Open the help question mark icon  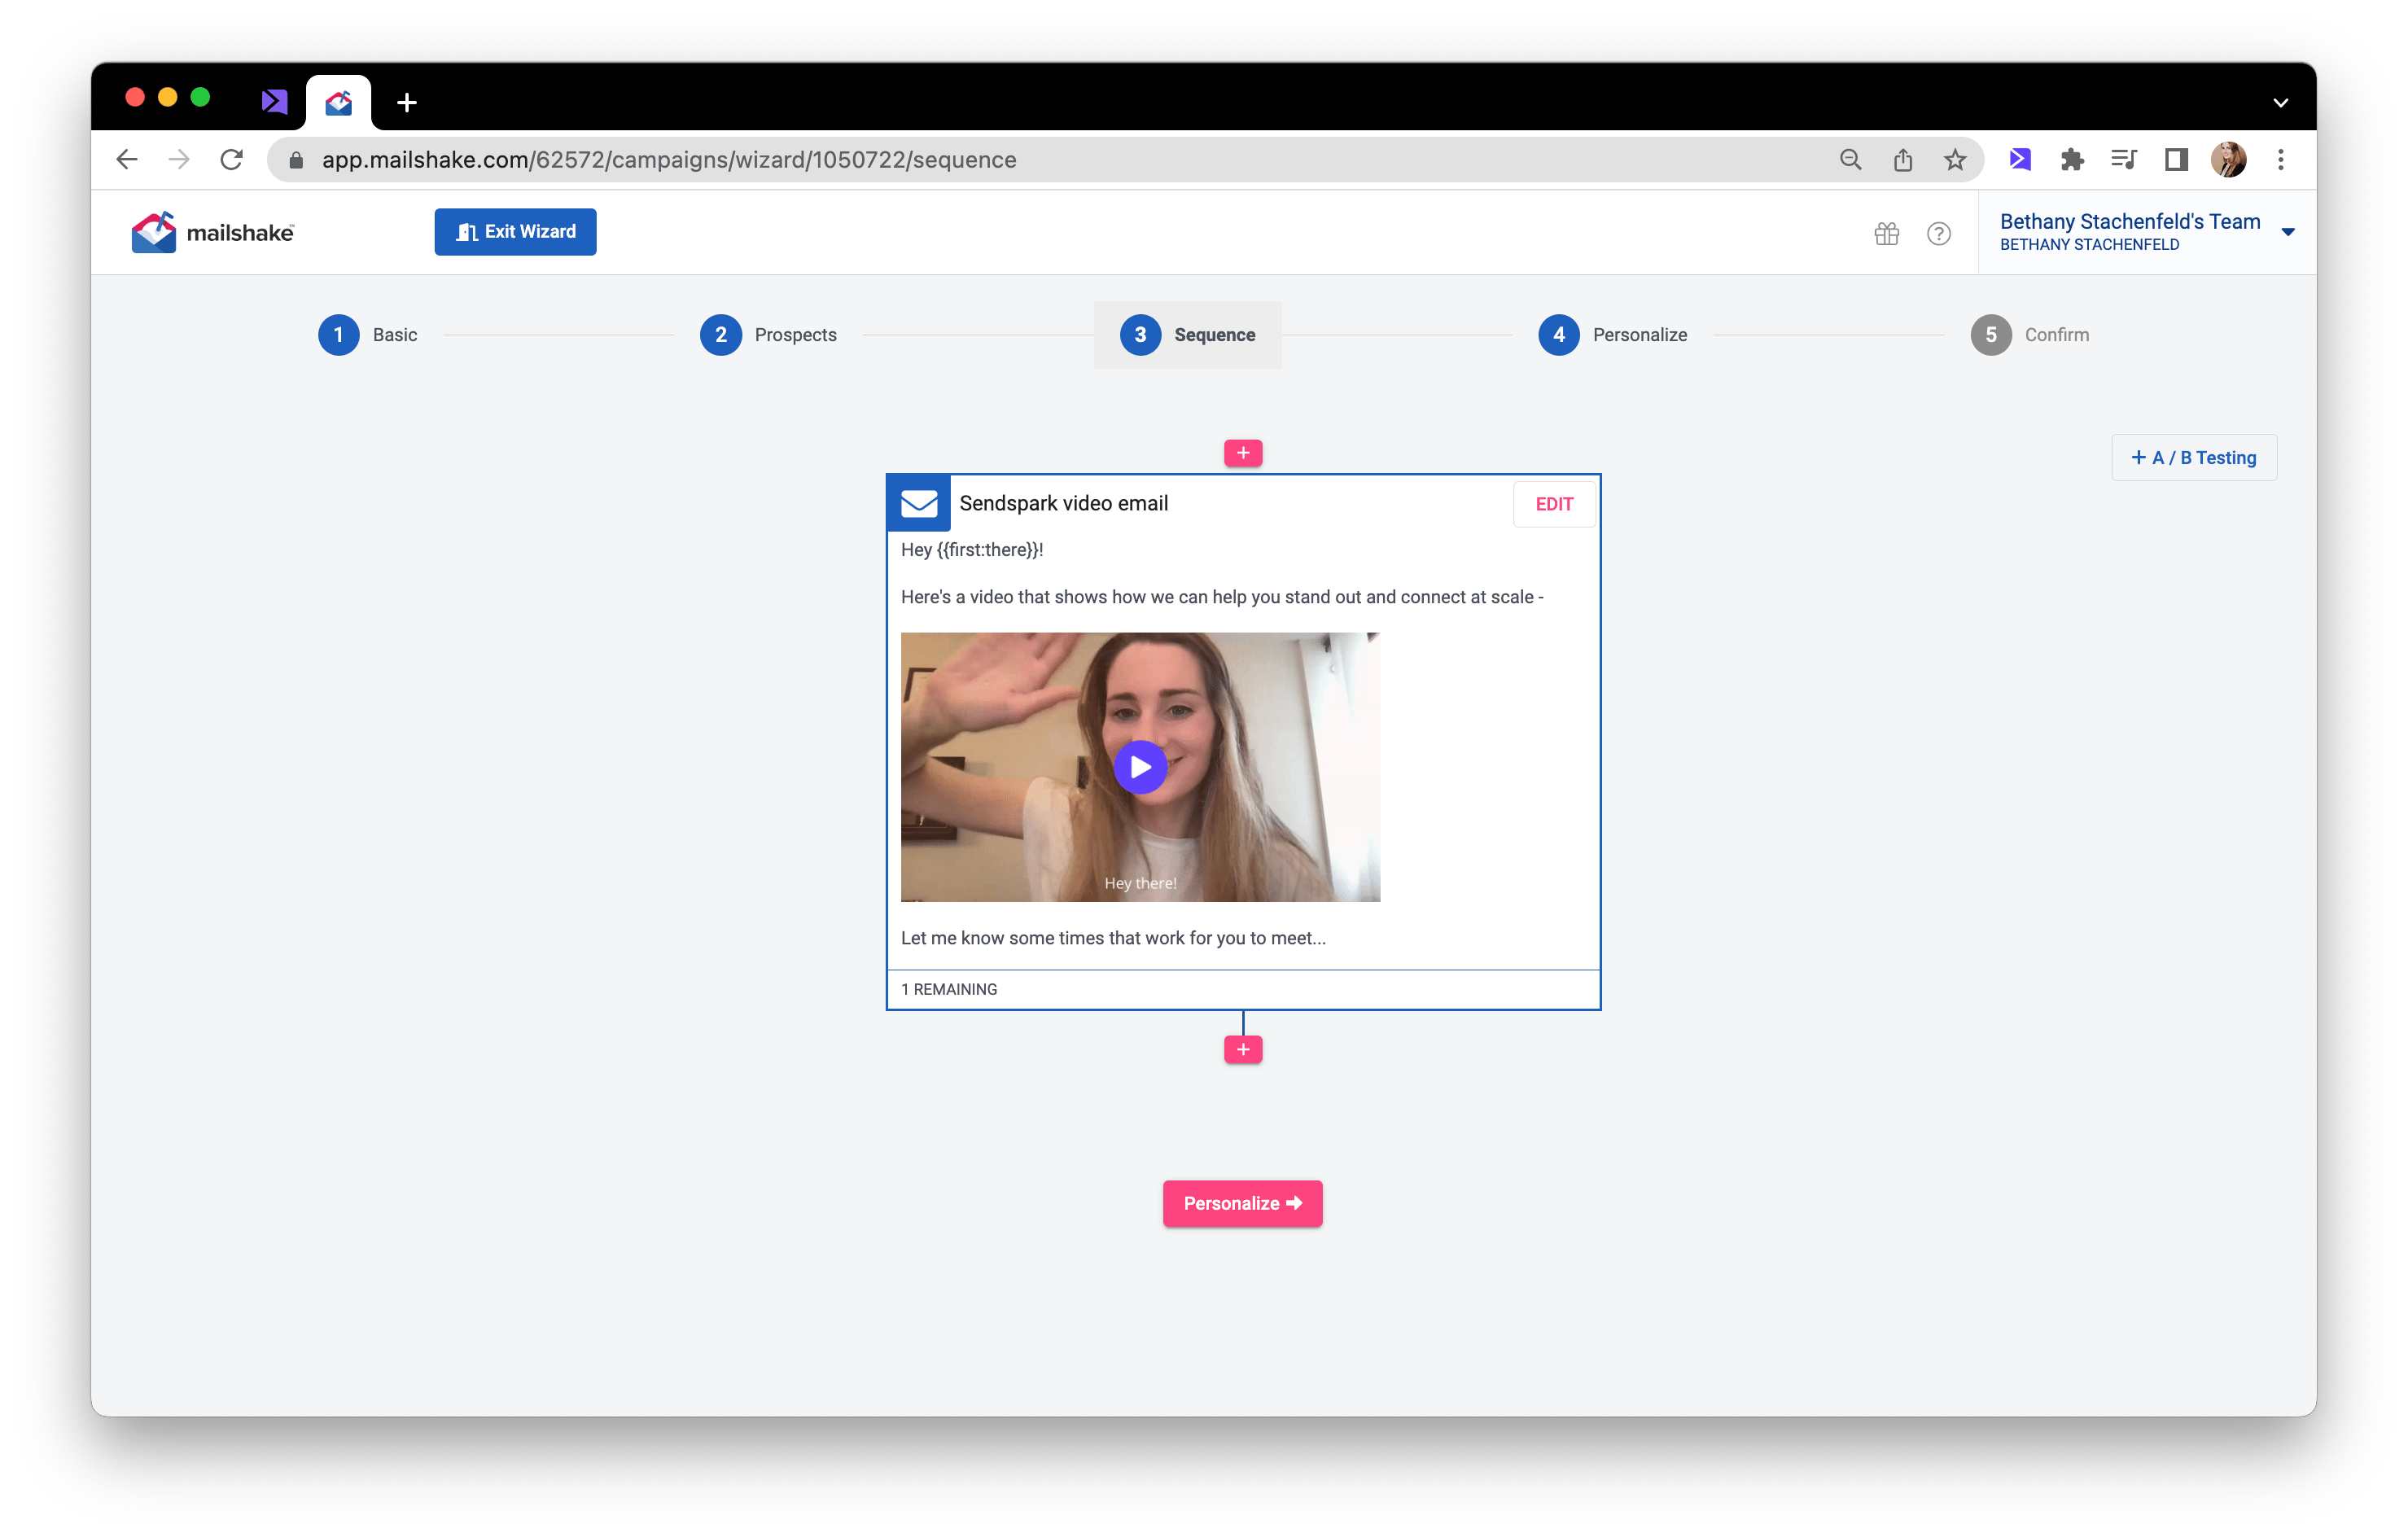[1939, 234]
